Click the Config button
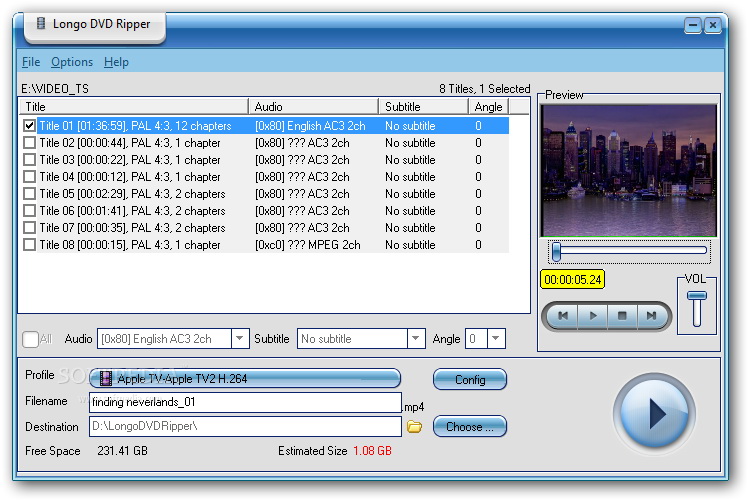The height and width of the screenshot is (501, 749). (x=469, y=379)
